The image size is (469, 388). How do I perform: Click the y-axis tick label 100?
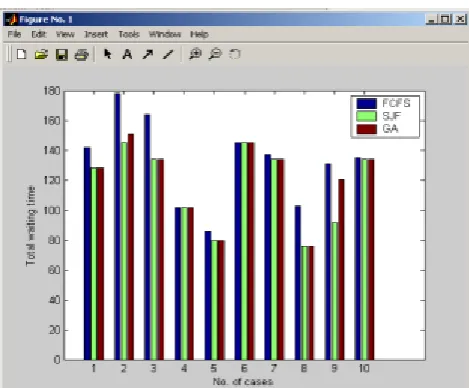[x=52, y=211]
